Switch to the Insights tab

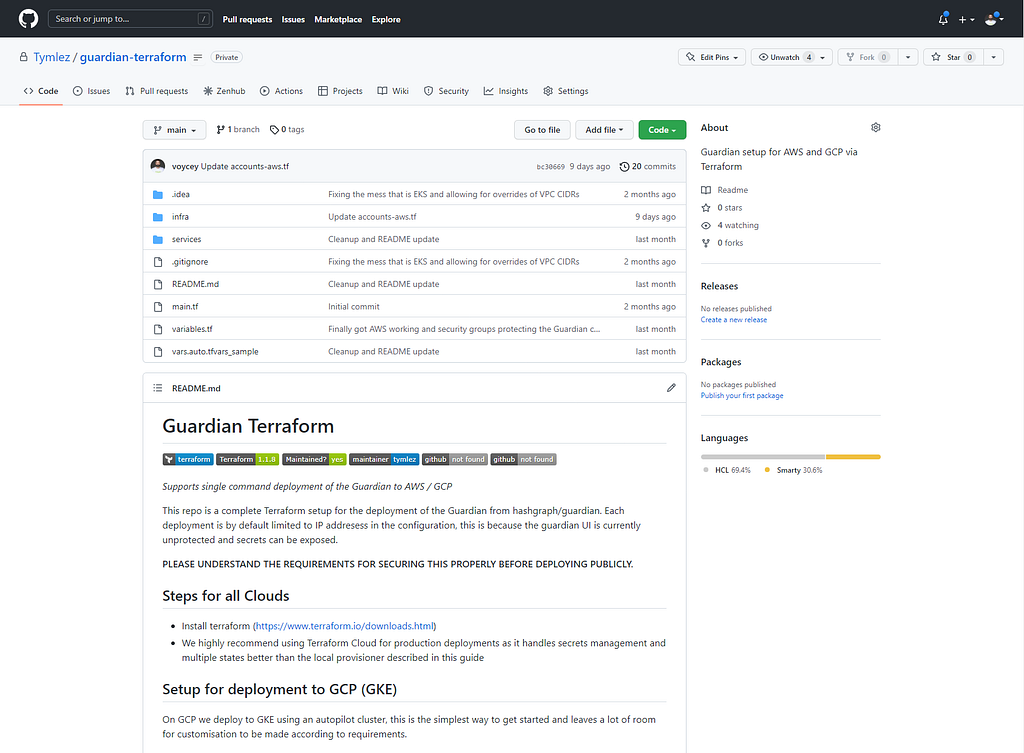506,91
